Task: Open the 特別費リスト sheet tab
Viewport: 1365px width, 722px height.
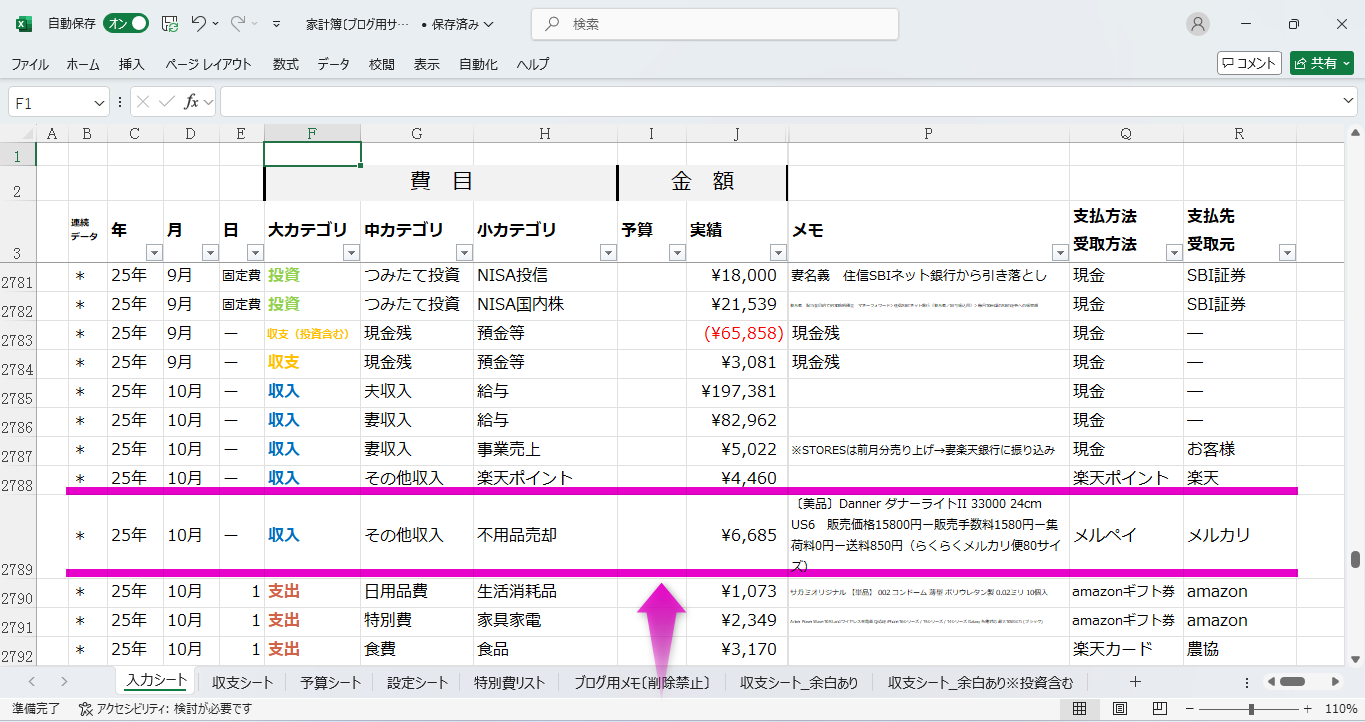Action: (509, 683)
